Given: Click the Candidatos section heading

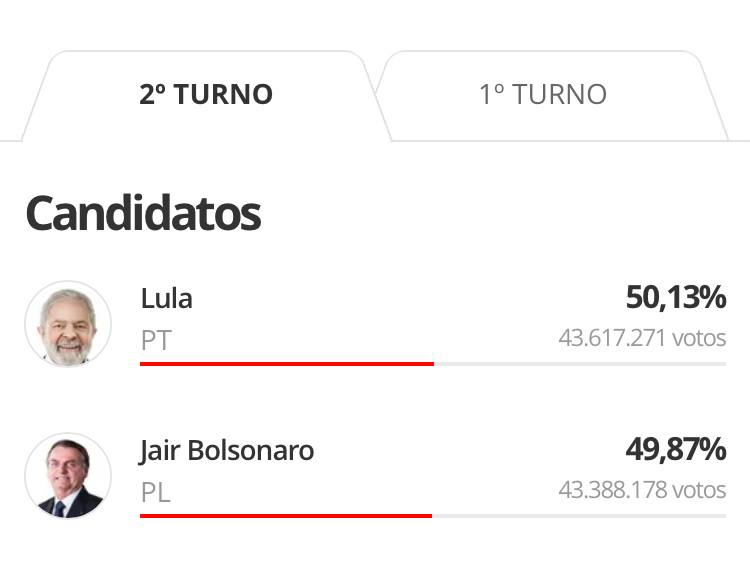Looking at the screenshot, I should (x=143, y=214).
